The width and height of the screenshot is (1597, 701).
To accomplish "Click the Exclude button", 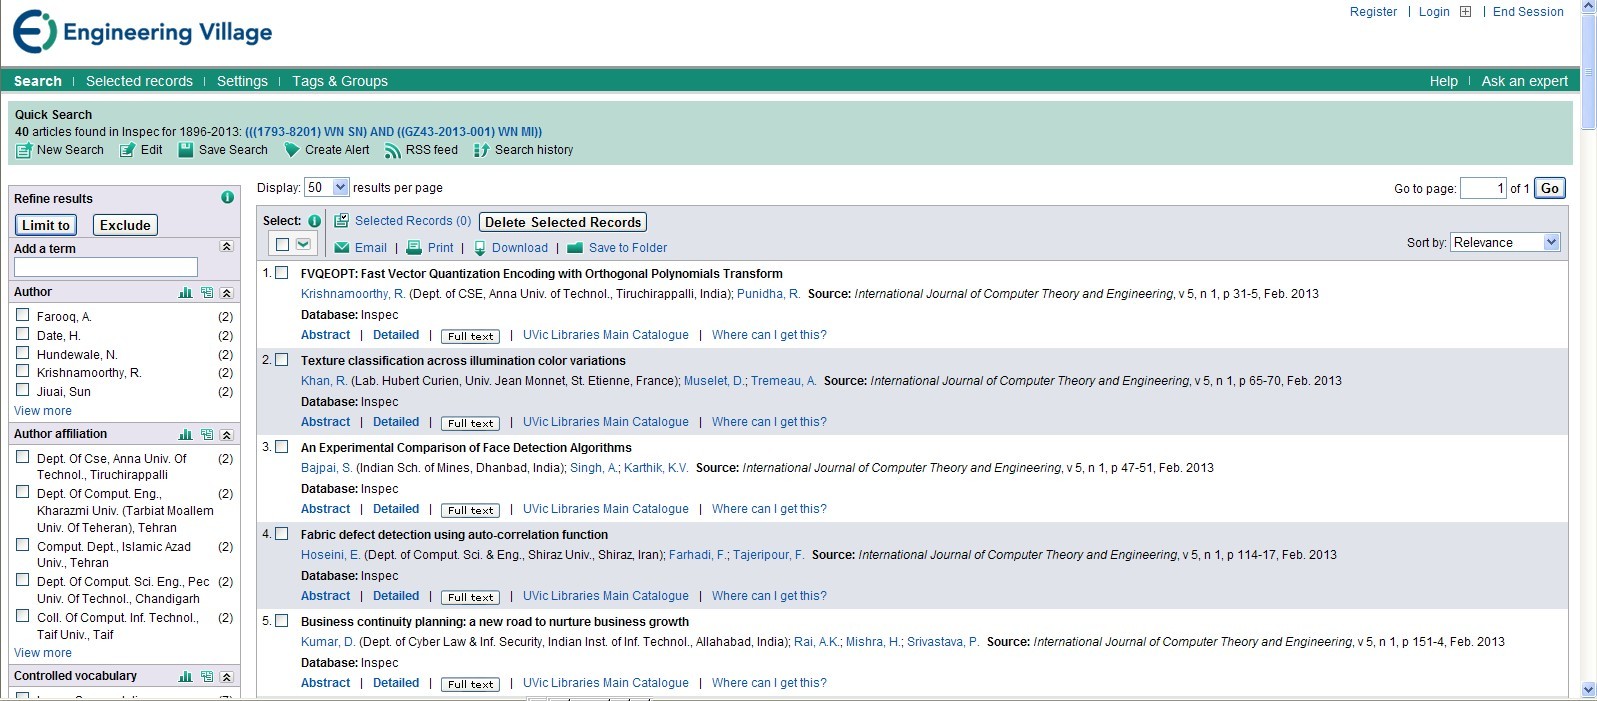I will (125, 225).
